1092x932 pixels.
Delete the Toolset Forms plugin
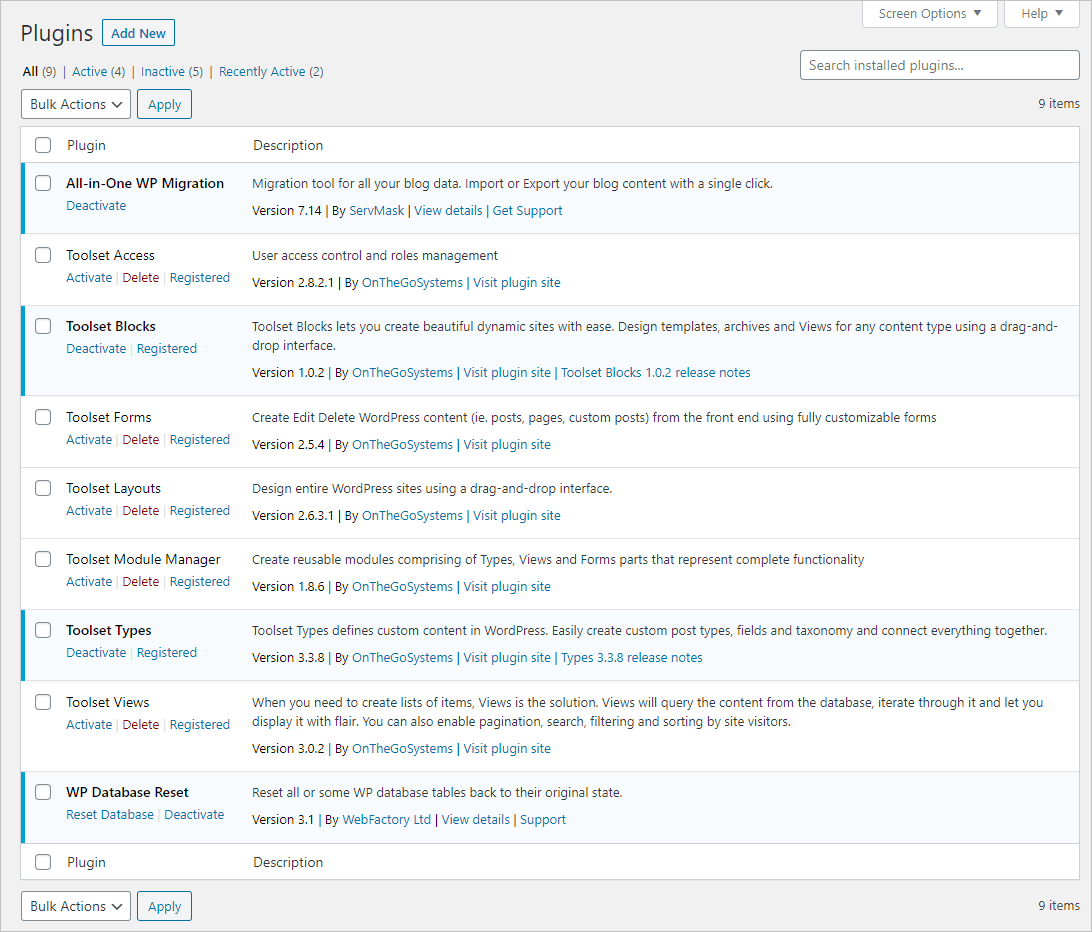141,440
